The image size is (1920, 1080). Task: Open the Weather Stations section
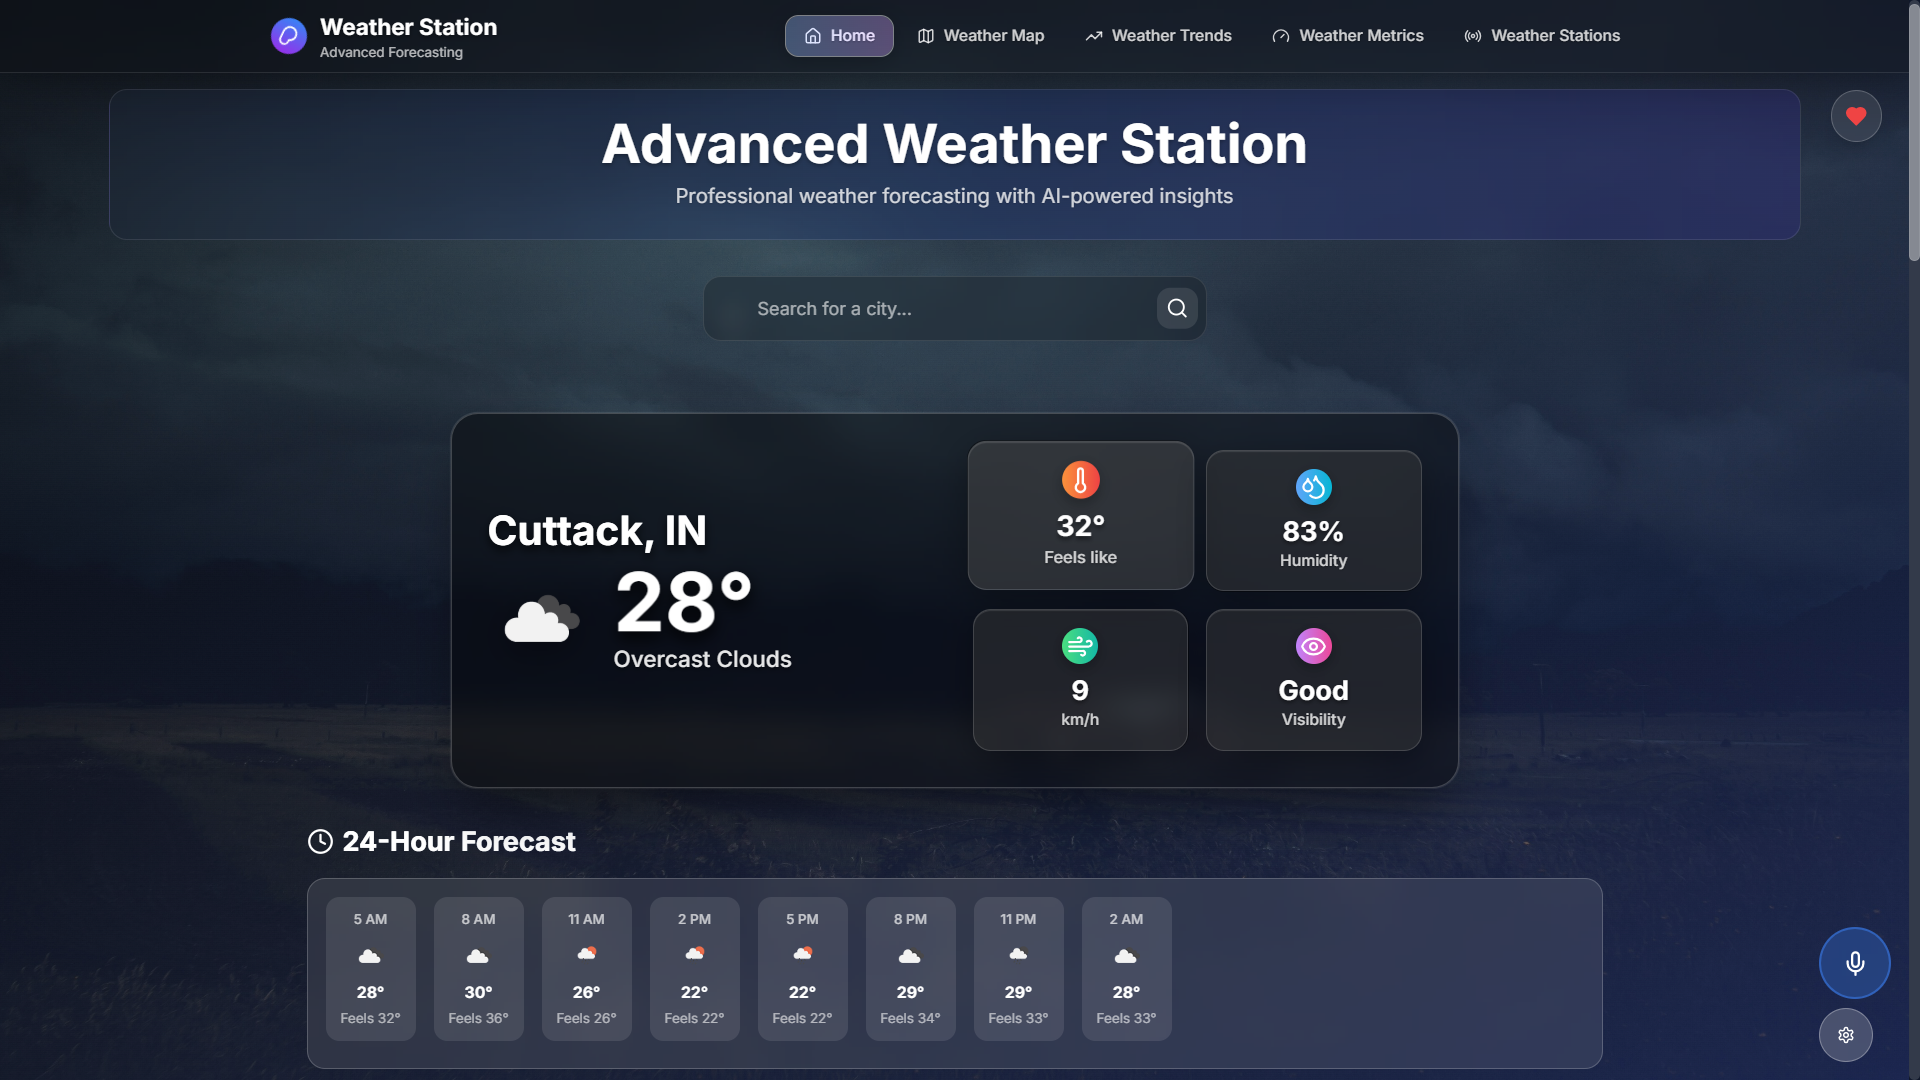click(1541, 35)
